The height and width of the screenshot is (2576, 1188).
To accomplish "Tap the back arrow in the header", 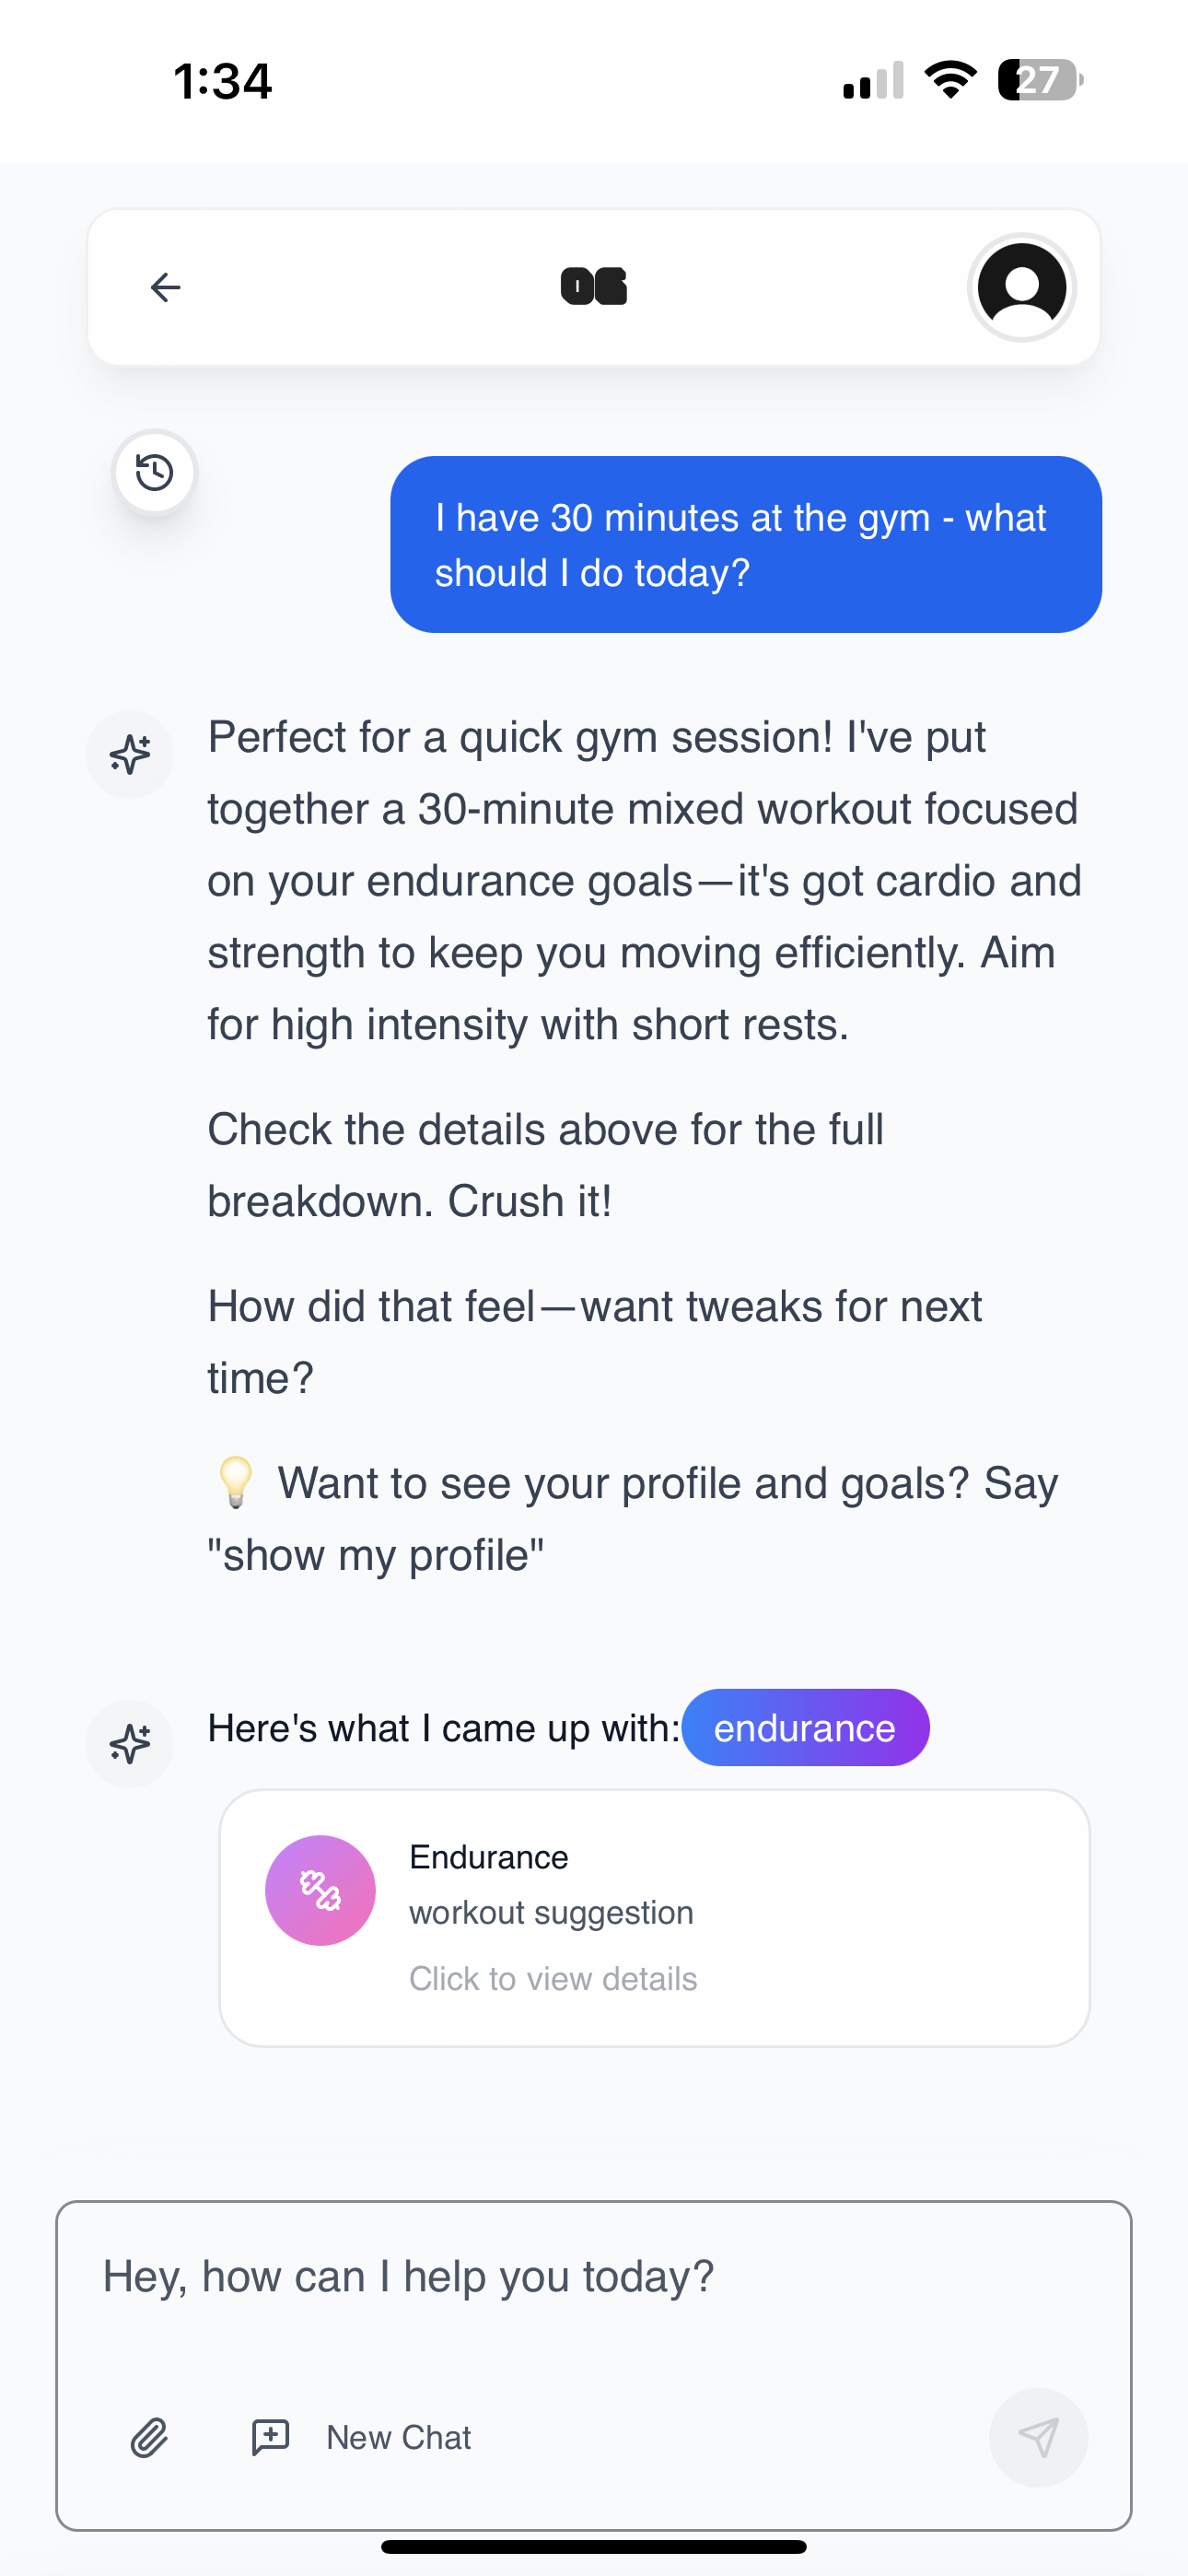I will click(x=166, y=288).
